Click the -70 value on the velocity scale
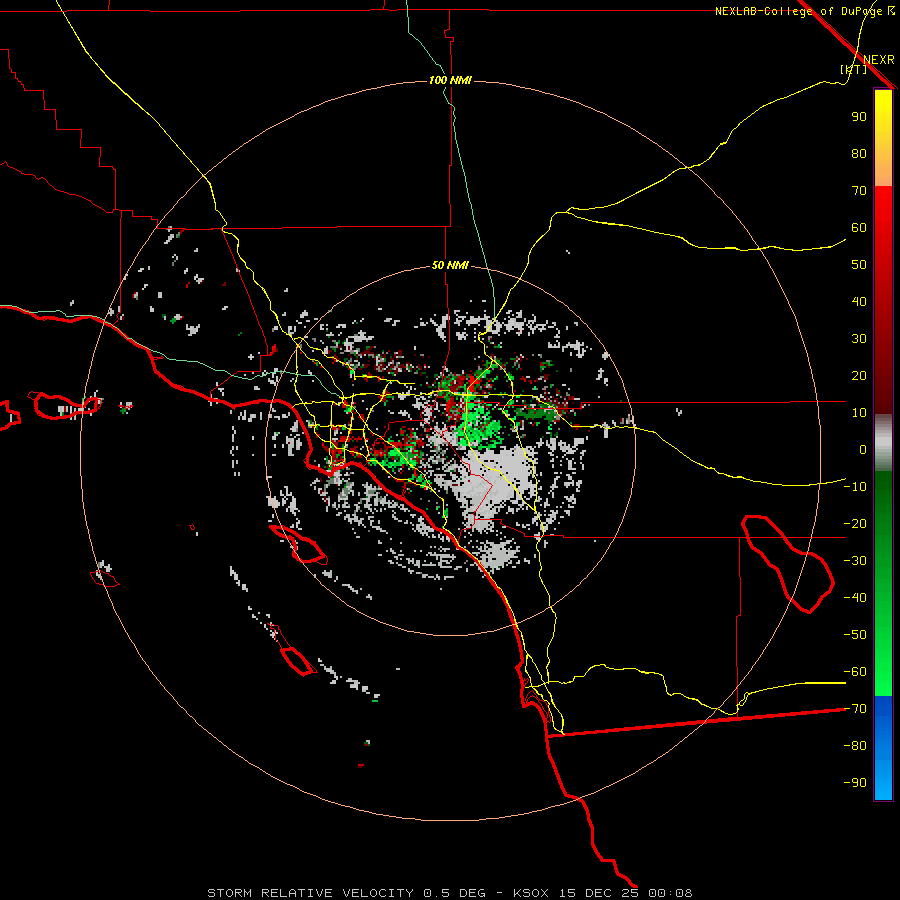 click(x=855, y=709)
